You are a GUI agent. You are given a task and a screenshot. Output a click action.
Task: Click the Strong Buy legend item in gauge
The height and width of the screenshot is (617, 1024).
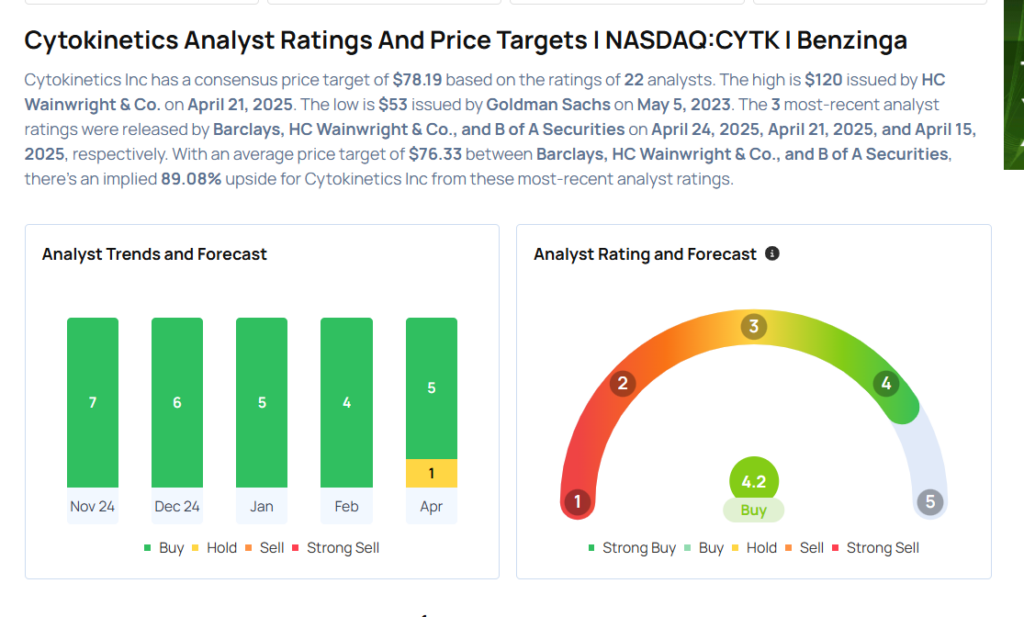click(x=632, y=548)
